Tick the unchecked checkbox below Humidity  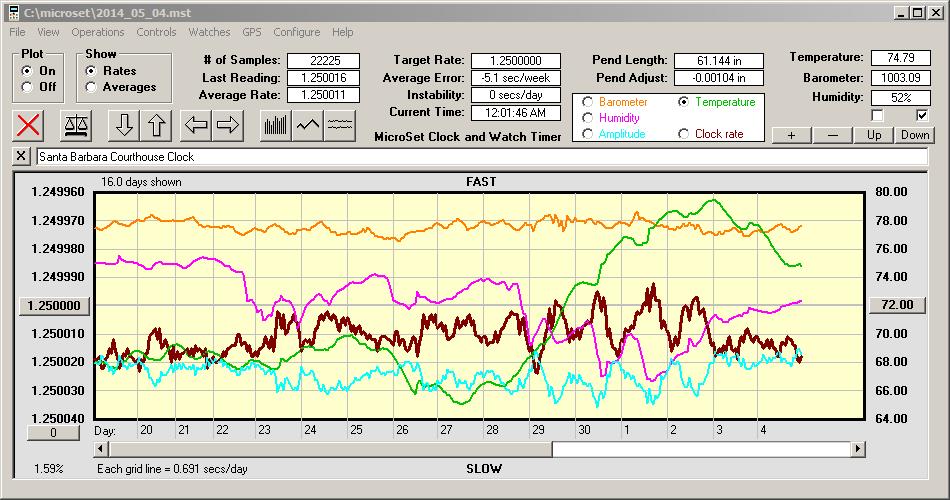pos(877,116)
